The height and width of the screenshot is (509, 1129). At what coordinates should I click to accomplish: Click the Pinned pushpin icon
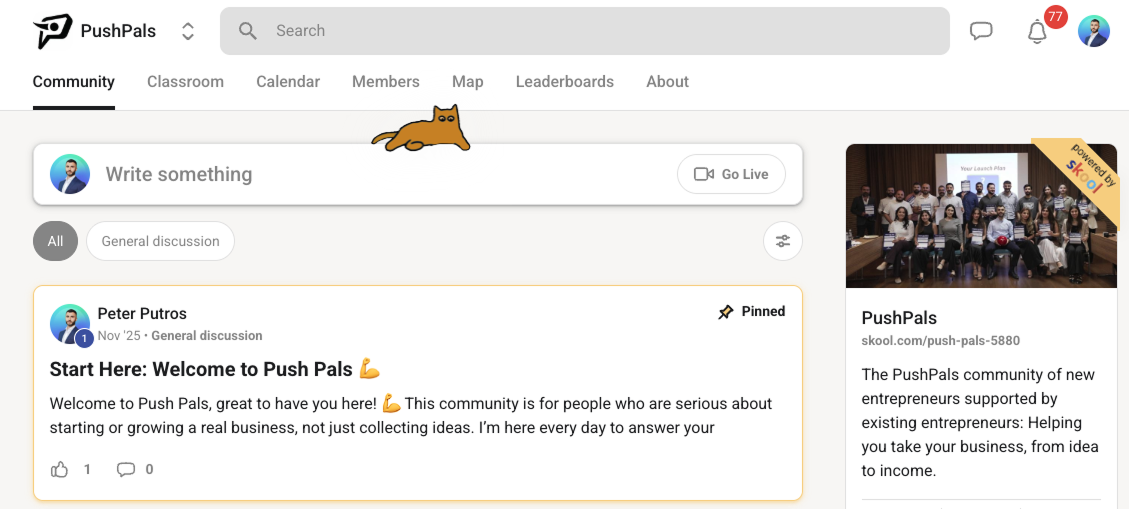pyautogui.click(x=726, y=312)
